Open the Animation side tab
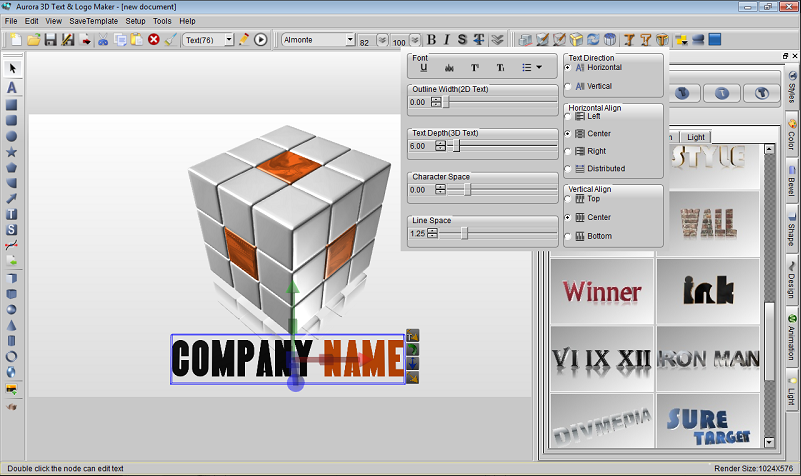 792,337
